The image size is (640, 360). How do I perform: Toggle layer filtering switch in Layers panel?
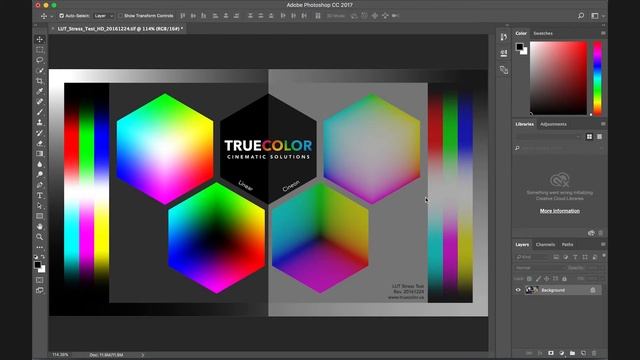(x=604, y=256)
